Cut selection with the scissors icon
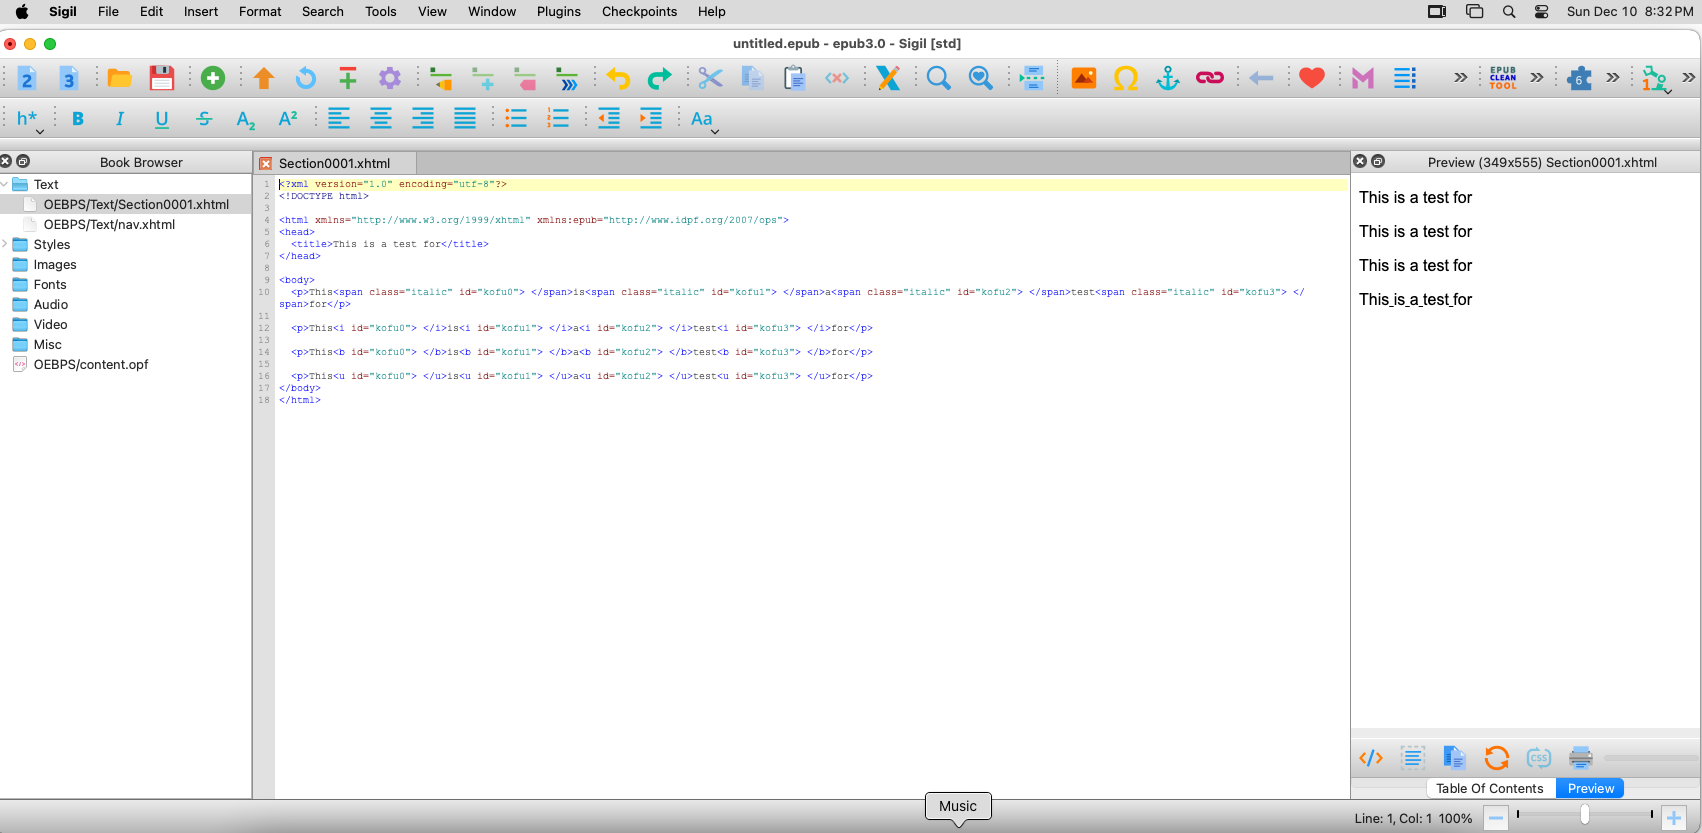Viewport: 1702px width, 833px height. tap(711, 78)
